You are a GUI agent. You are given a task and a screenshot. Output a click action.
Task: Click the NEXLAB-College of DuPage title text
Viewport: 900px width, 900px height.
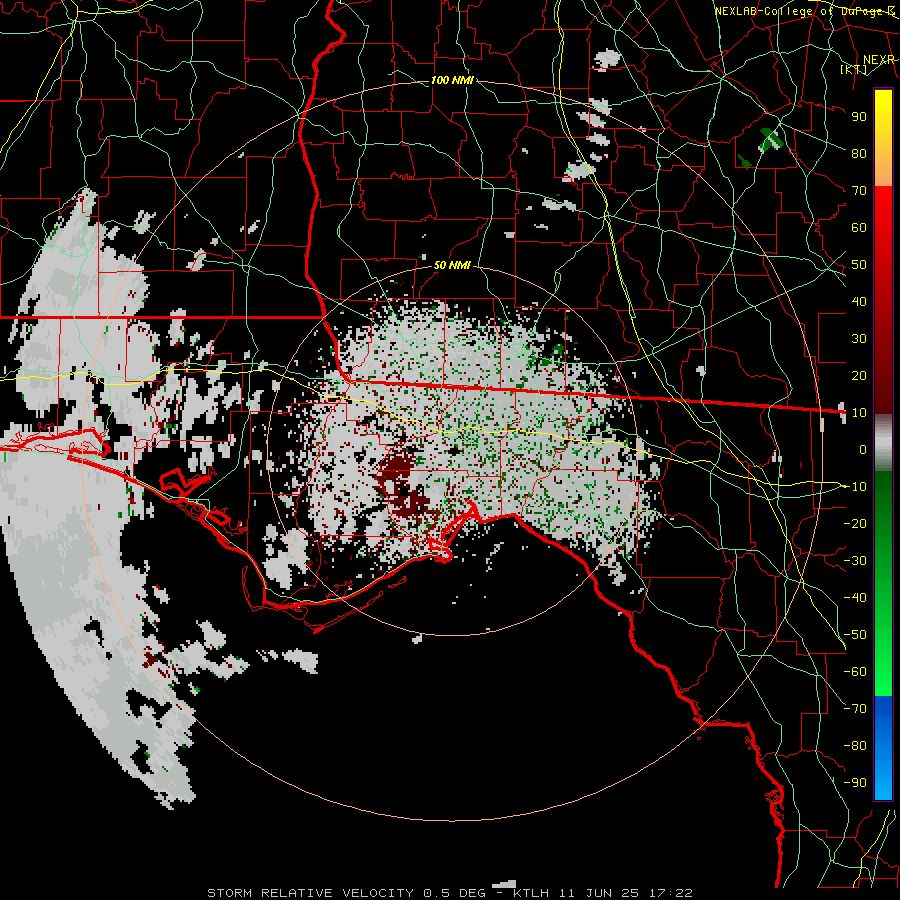coord(804,11)
